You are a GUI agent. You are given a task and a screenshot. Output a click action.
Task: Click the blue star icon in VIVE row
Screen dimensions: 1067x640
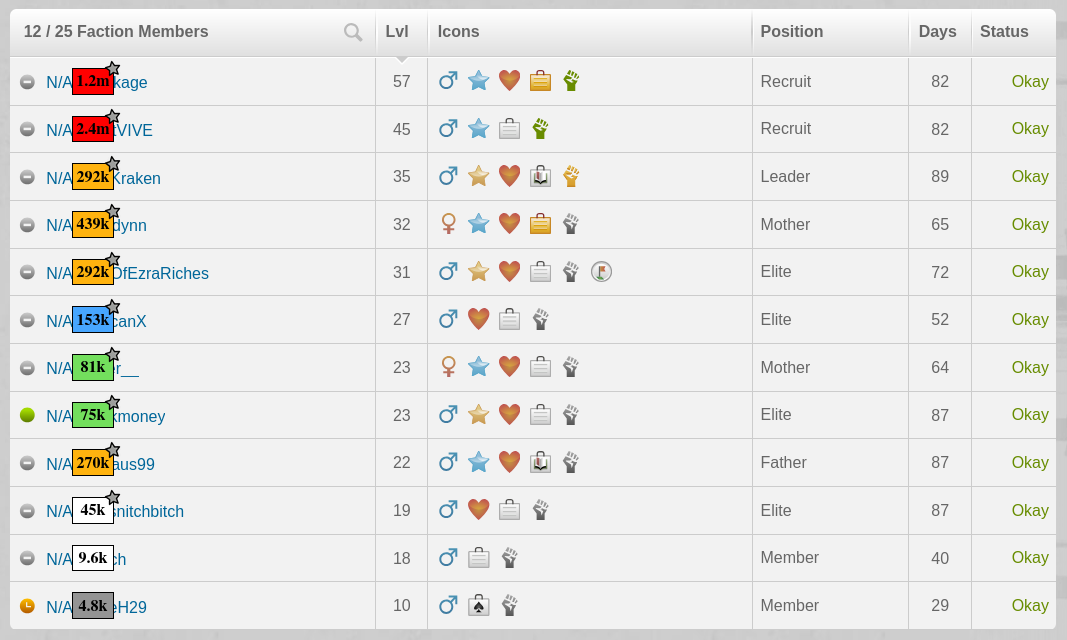click(478, 129)
